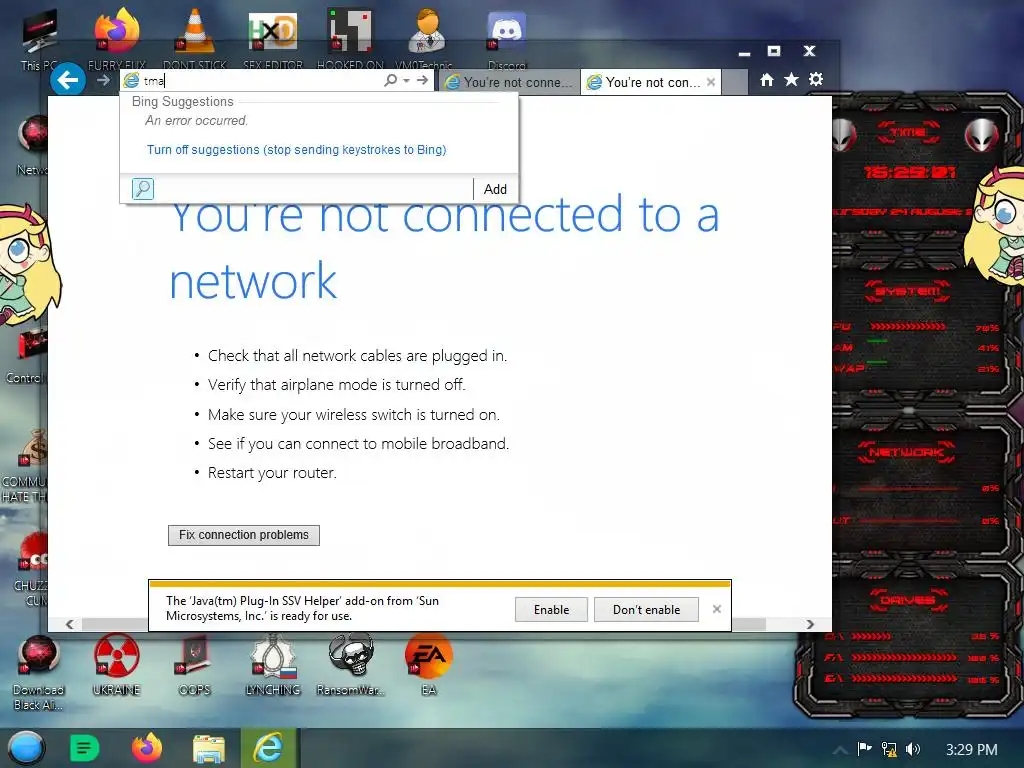Click the 3:29 PM taskbar clock
Screen dimensions: 1024x768
pyautogui.click(x=971, y=749)
